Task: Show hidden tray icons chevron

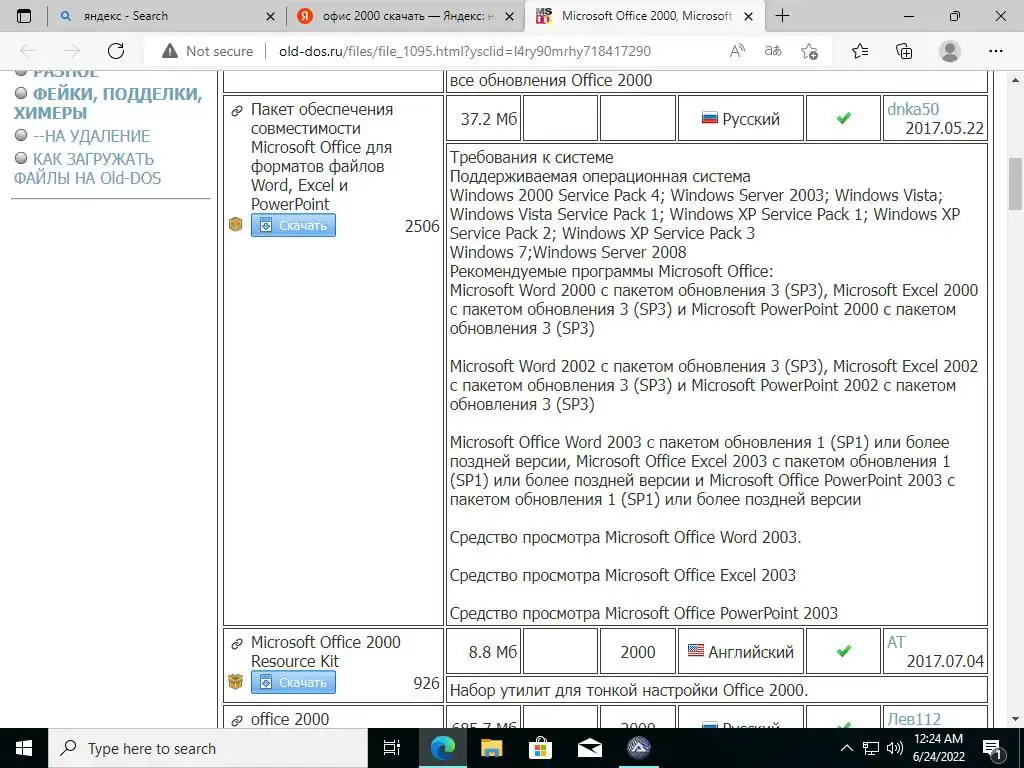Action: [846, 748]
